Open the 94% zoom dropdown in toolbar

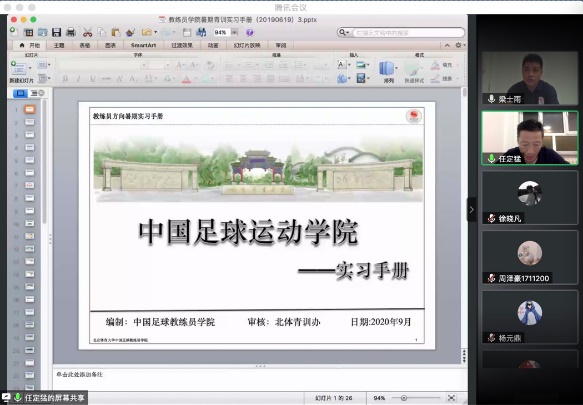[x=234, y=33]
